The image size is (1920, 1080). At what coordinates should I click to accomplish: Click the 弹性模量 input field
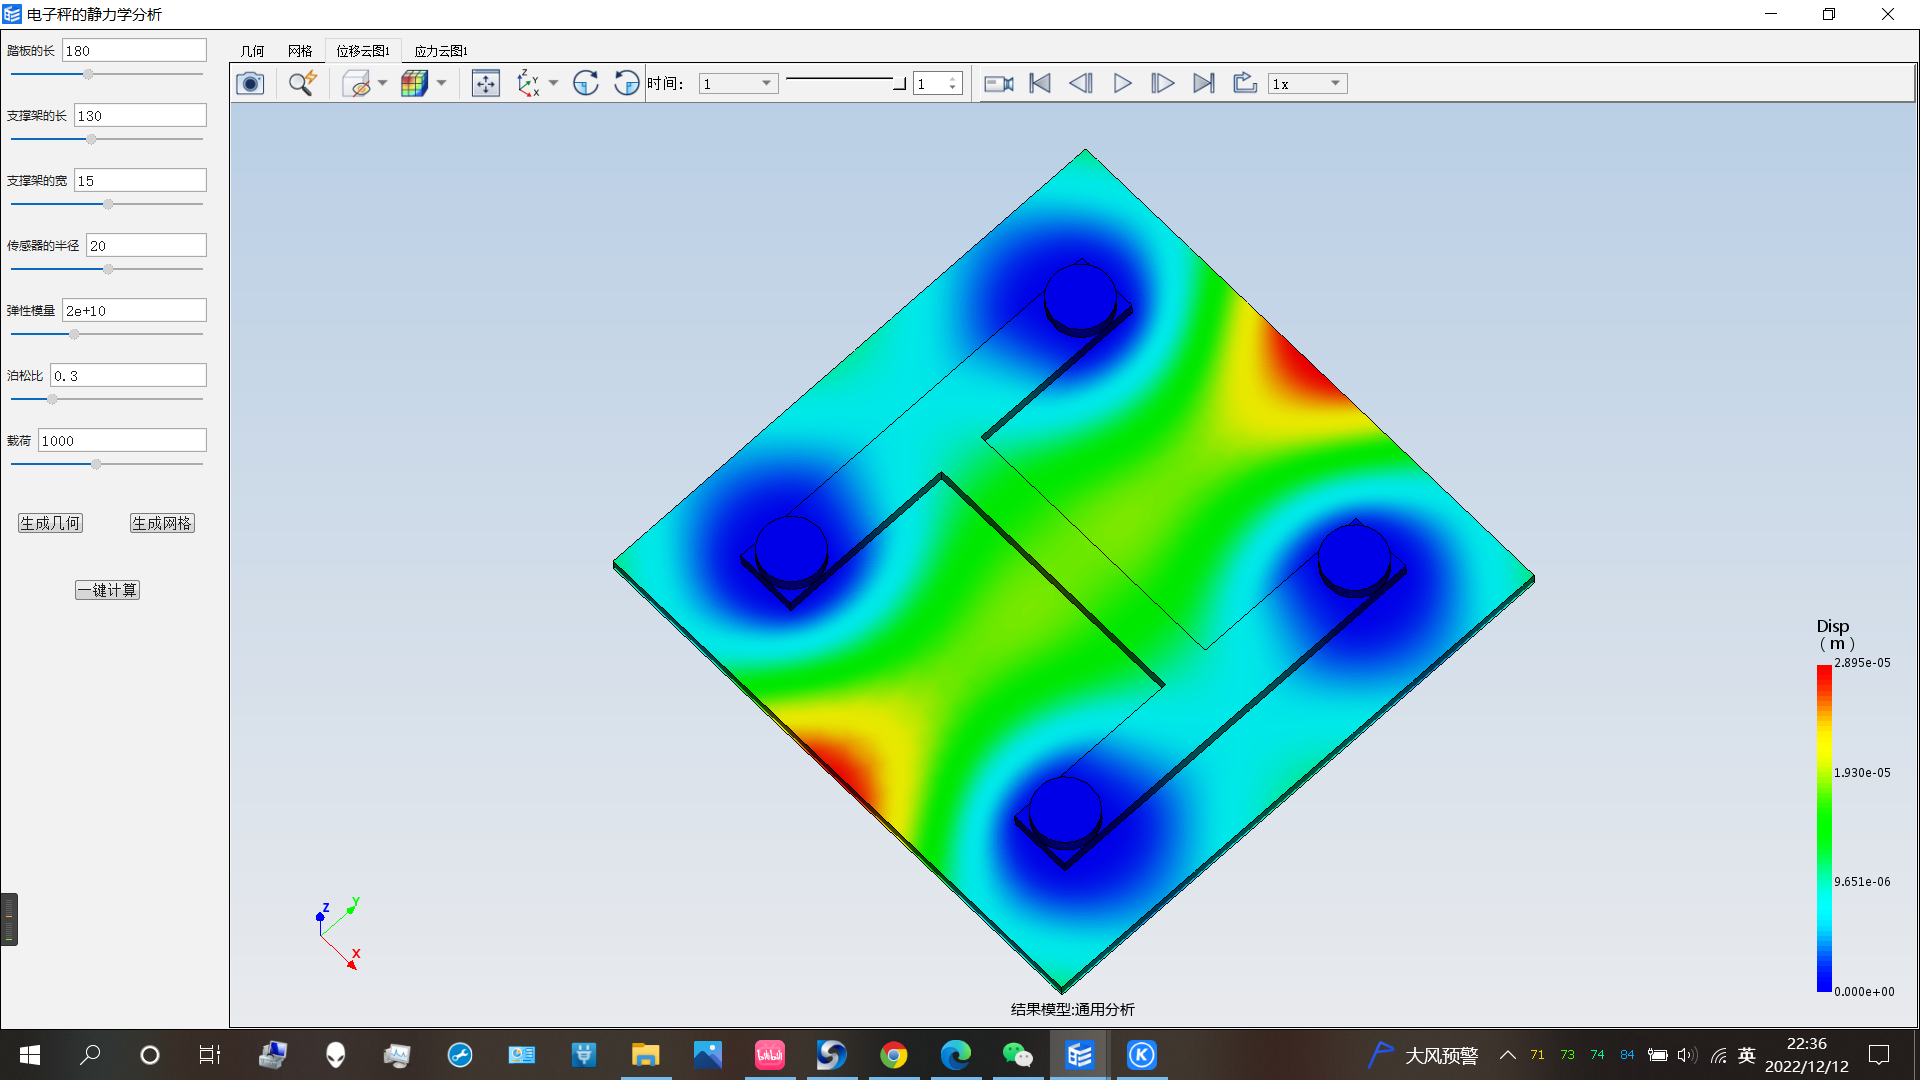[134, 310]
